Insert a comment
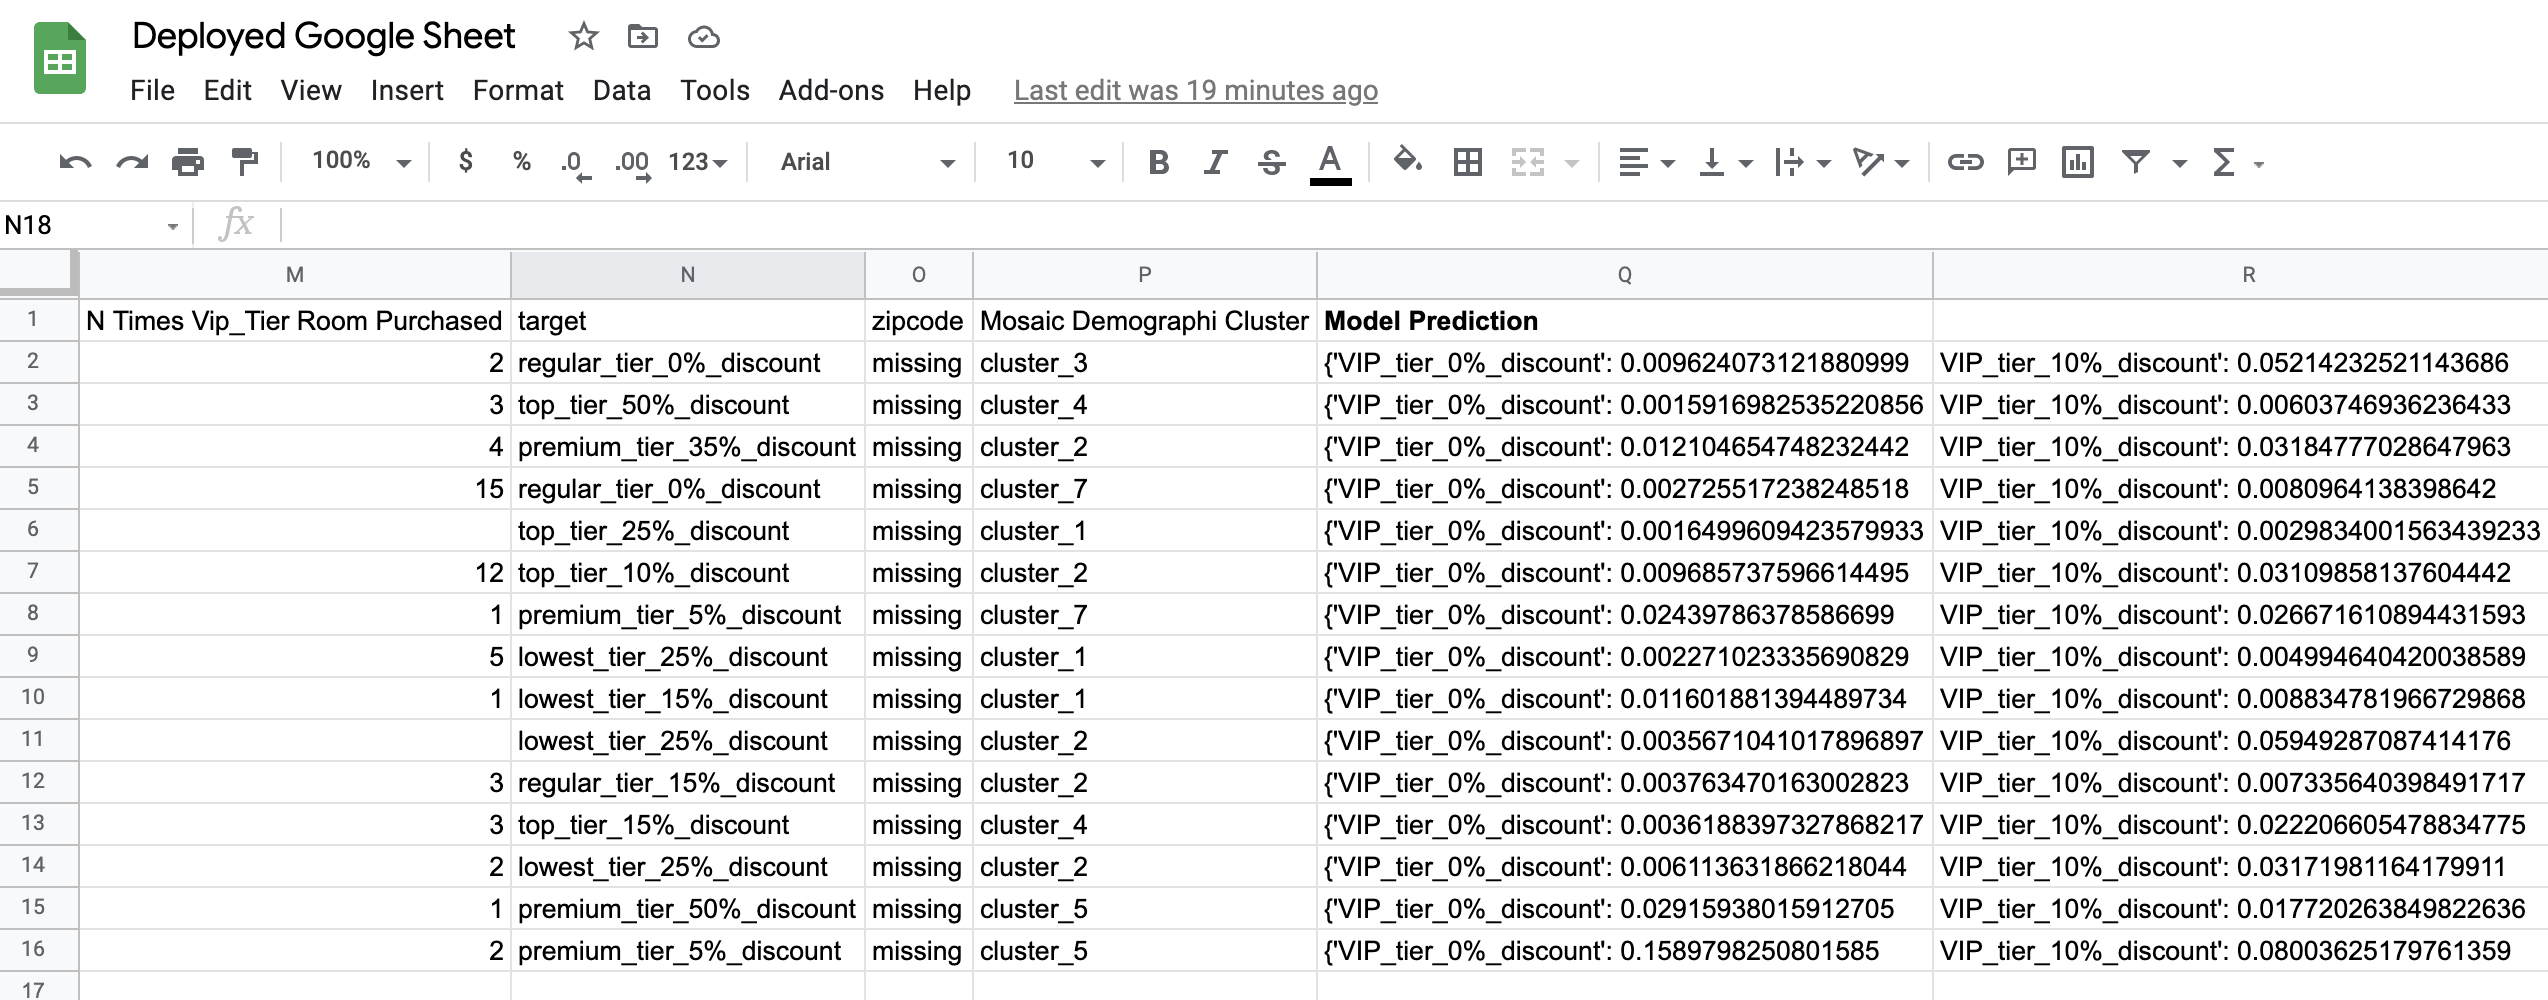 pos(2021,161)
